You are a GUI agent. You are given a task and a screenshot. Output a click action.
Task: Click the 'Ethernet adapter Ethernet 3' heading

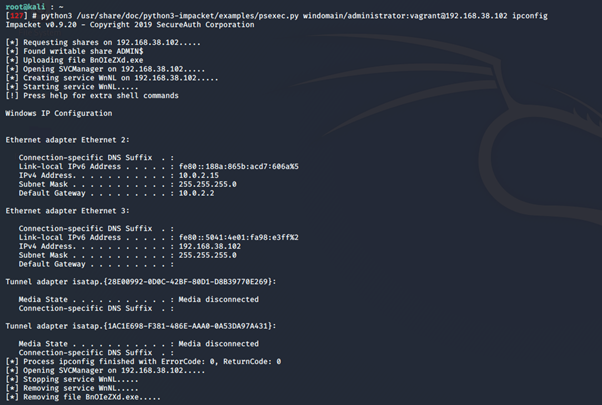(x=67, y=211)
